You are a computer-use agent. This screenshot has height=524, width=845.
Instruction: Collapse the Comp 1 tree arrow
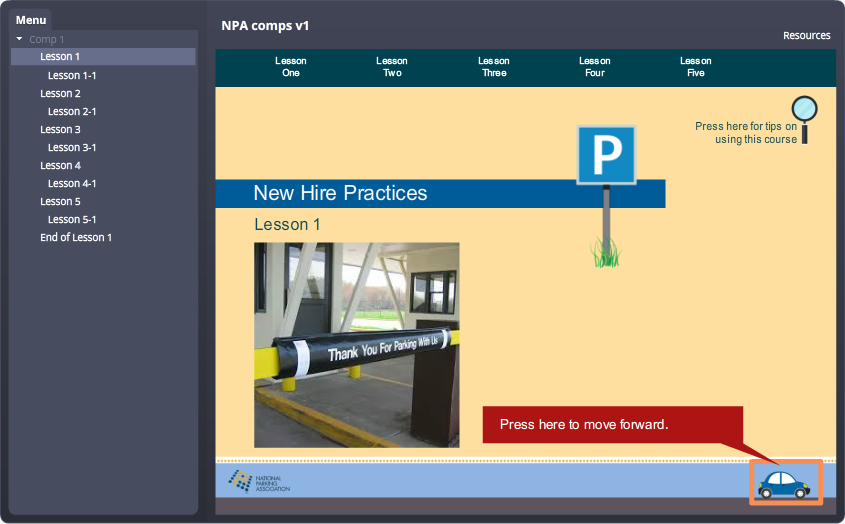[x=19, y=39]
